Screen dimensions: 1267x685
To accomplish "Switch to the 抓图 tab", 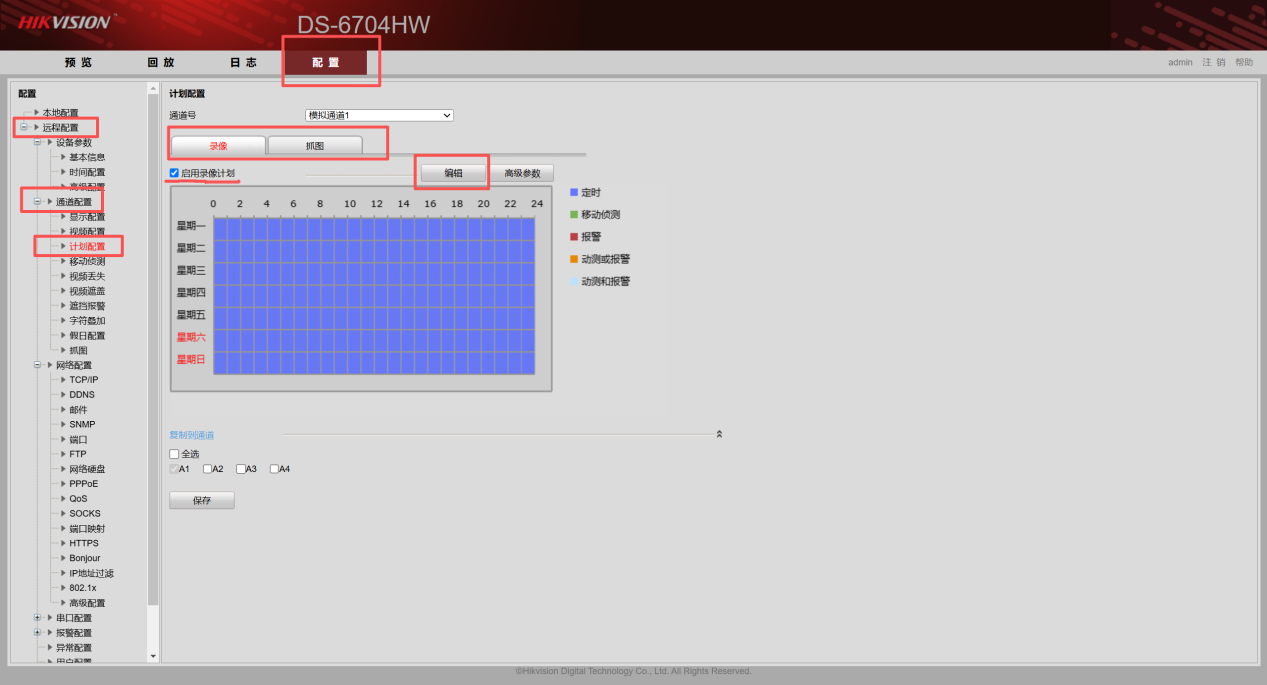I will 314,146.
